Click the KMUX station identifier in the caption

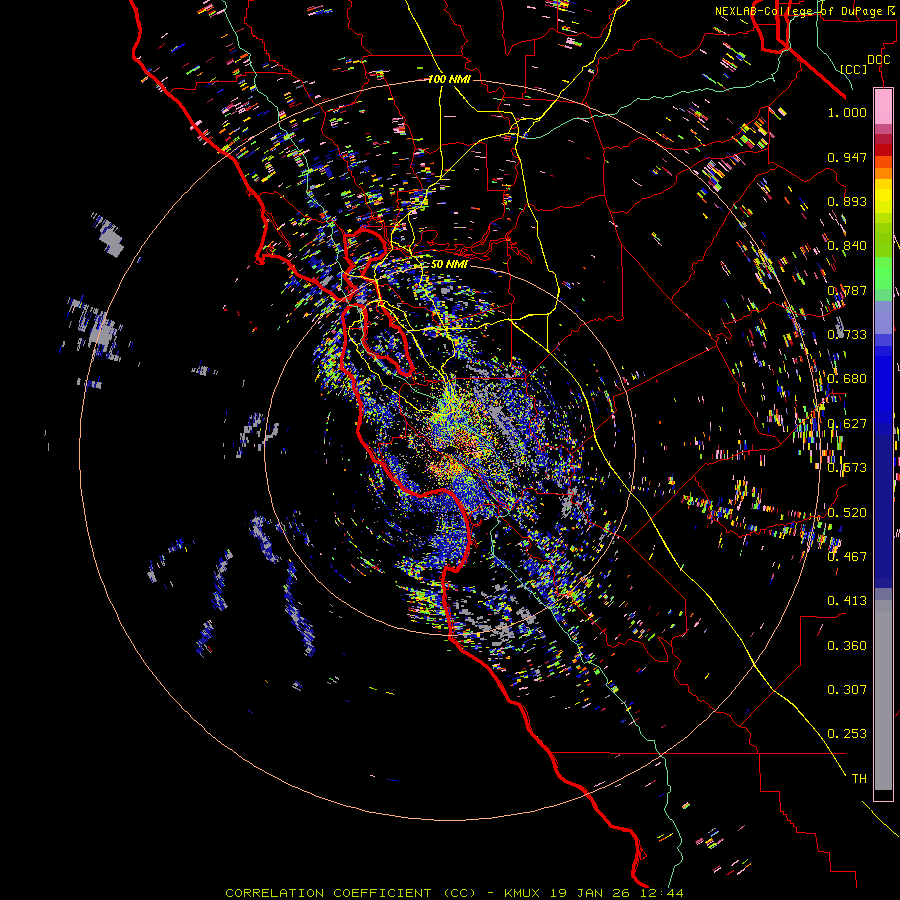click(523, 893)
